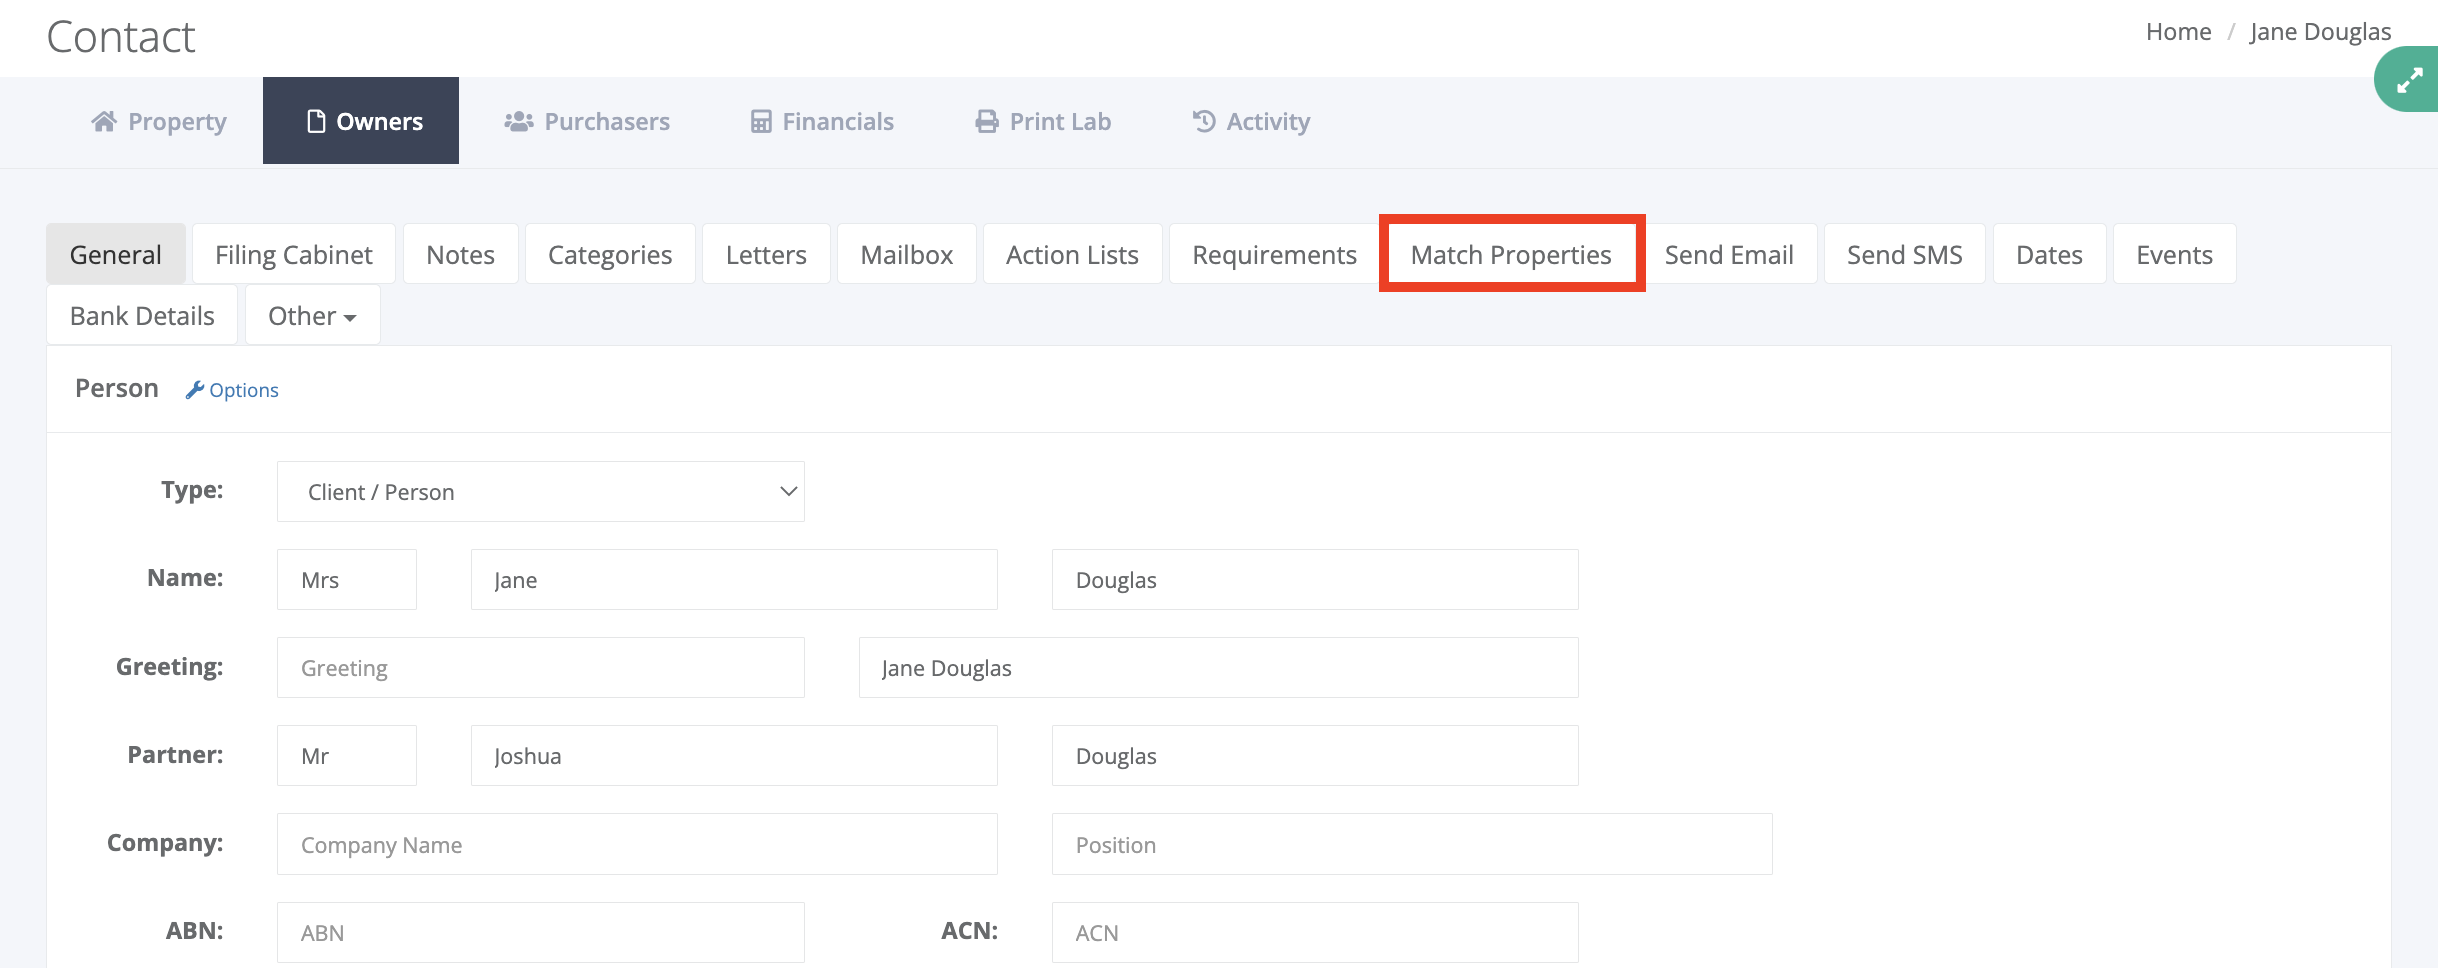Open the Purchasers tab
This screenshot has width=2438, height=968.
586,121
